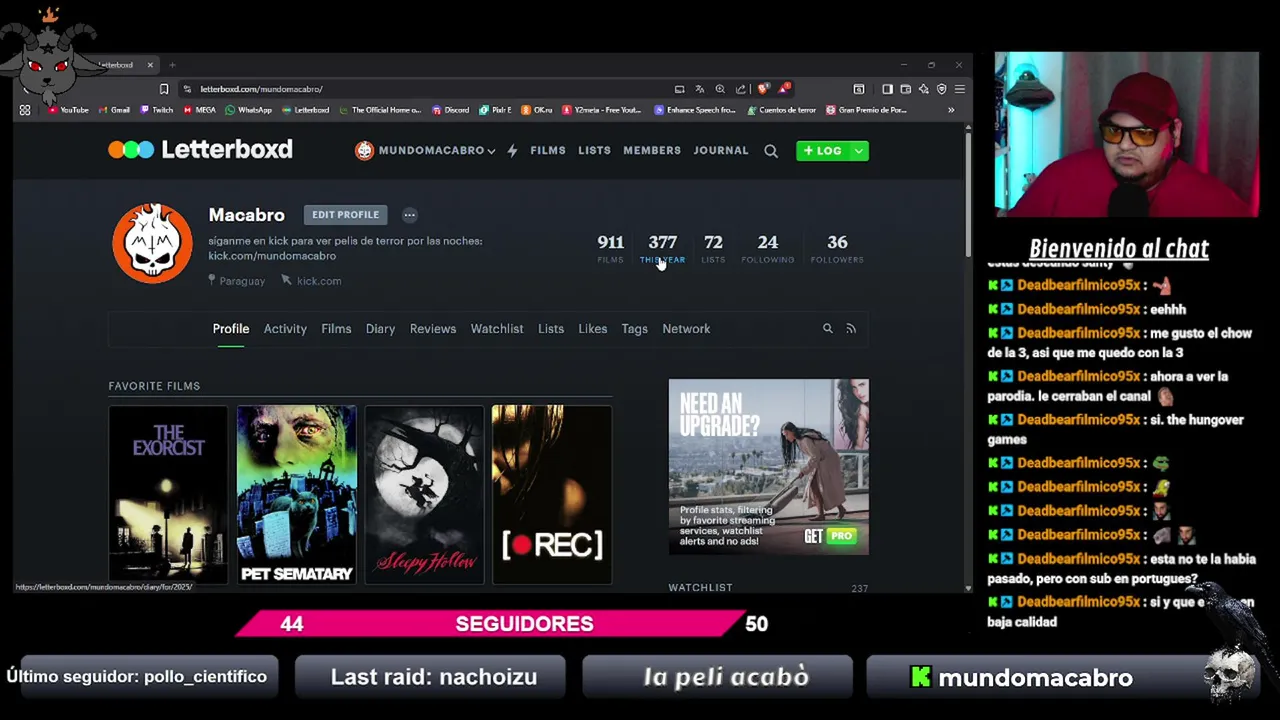This screenshot has width=1280, height=720.
Task: Open the OK.ru bookmark
Action: [537, 110]
